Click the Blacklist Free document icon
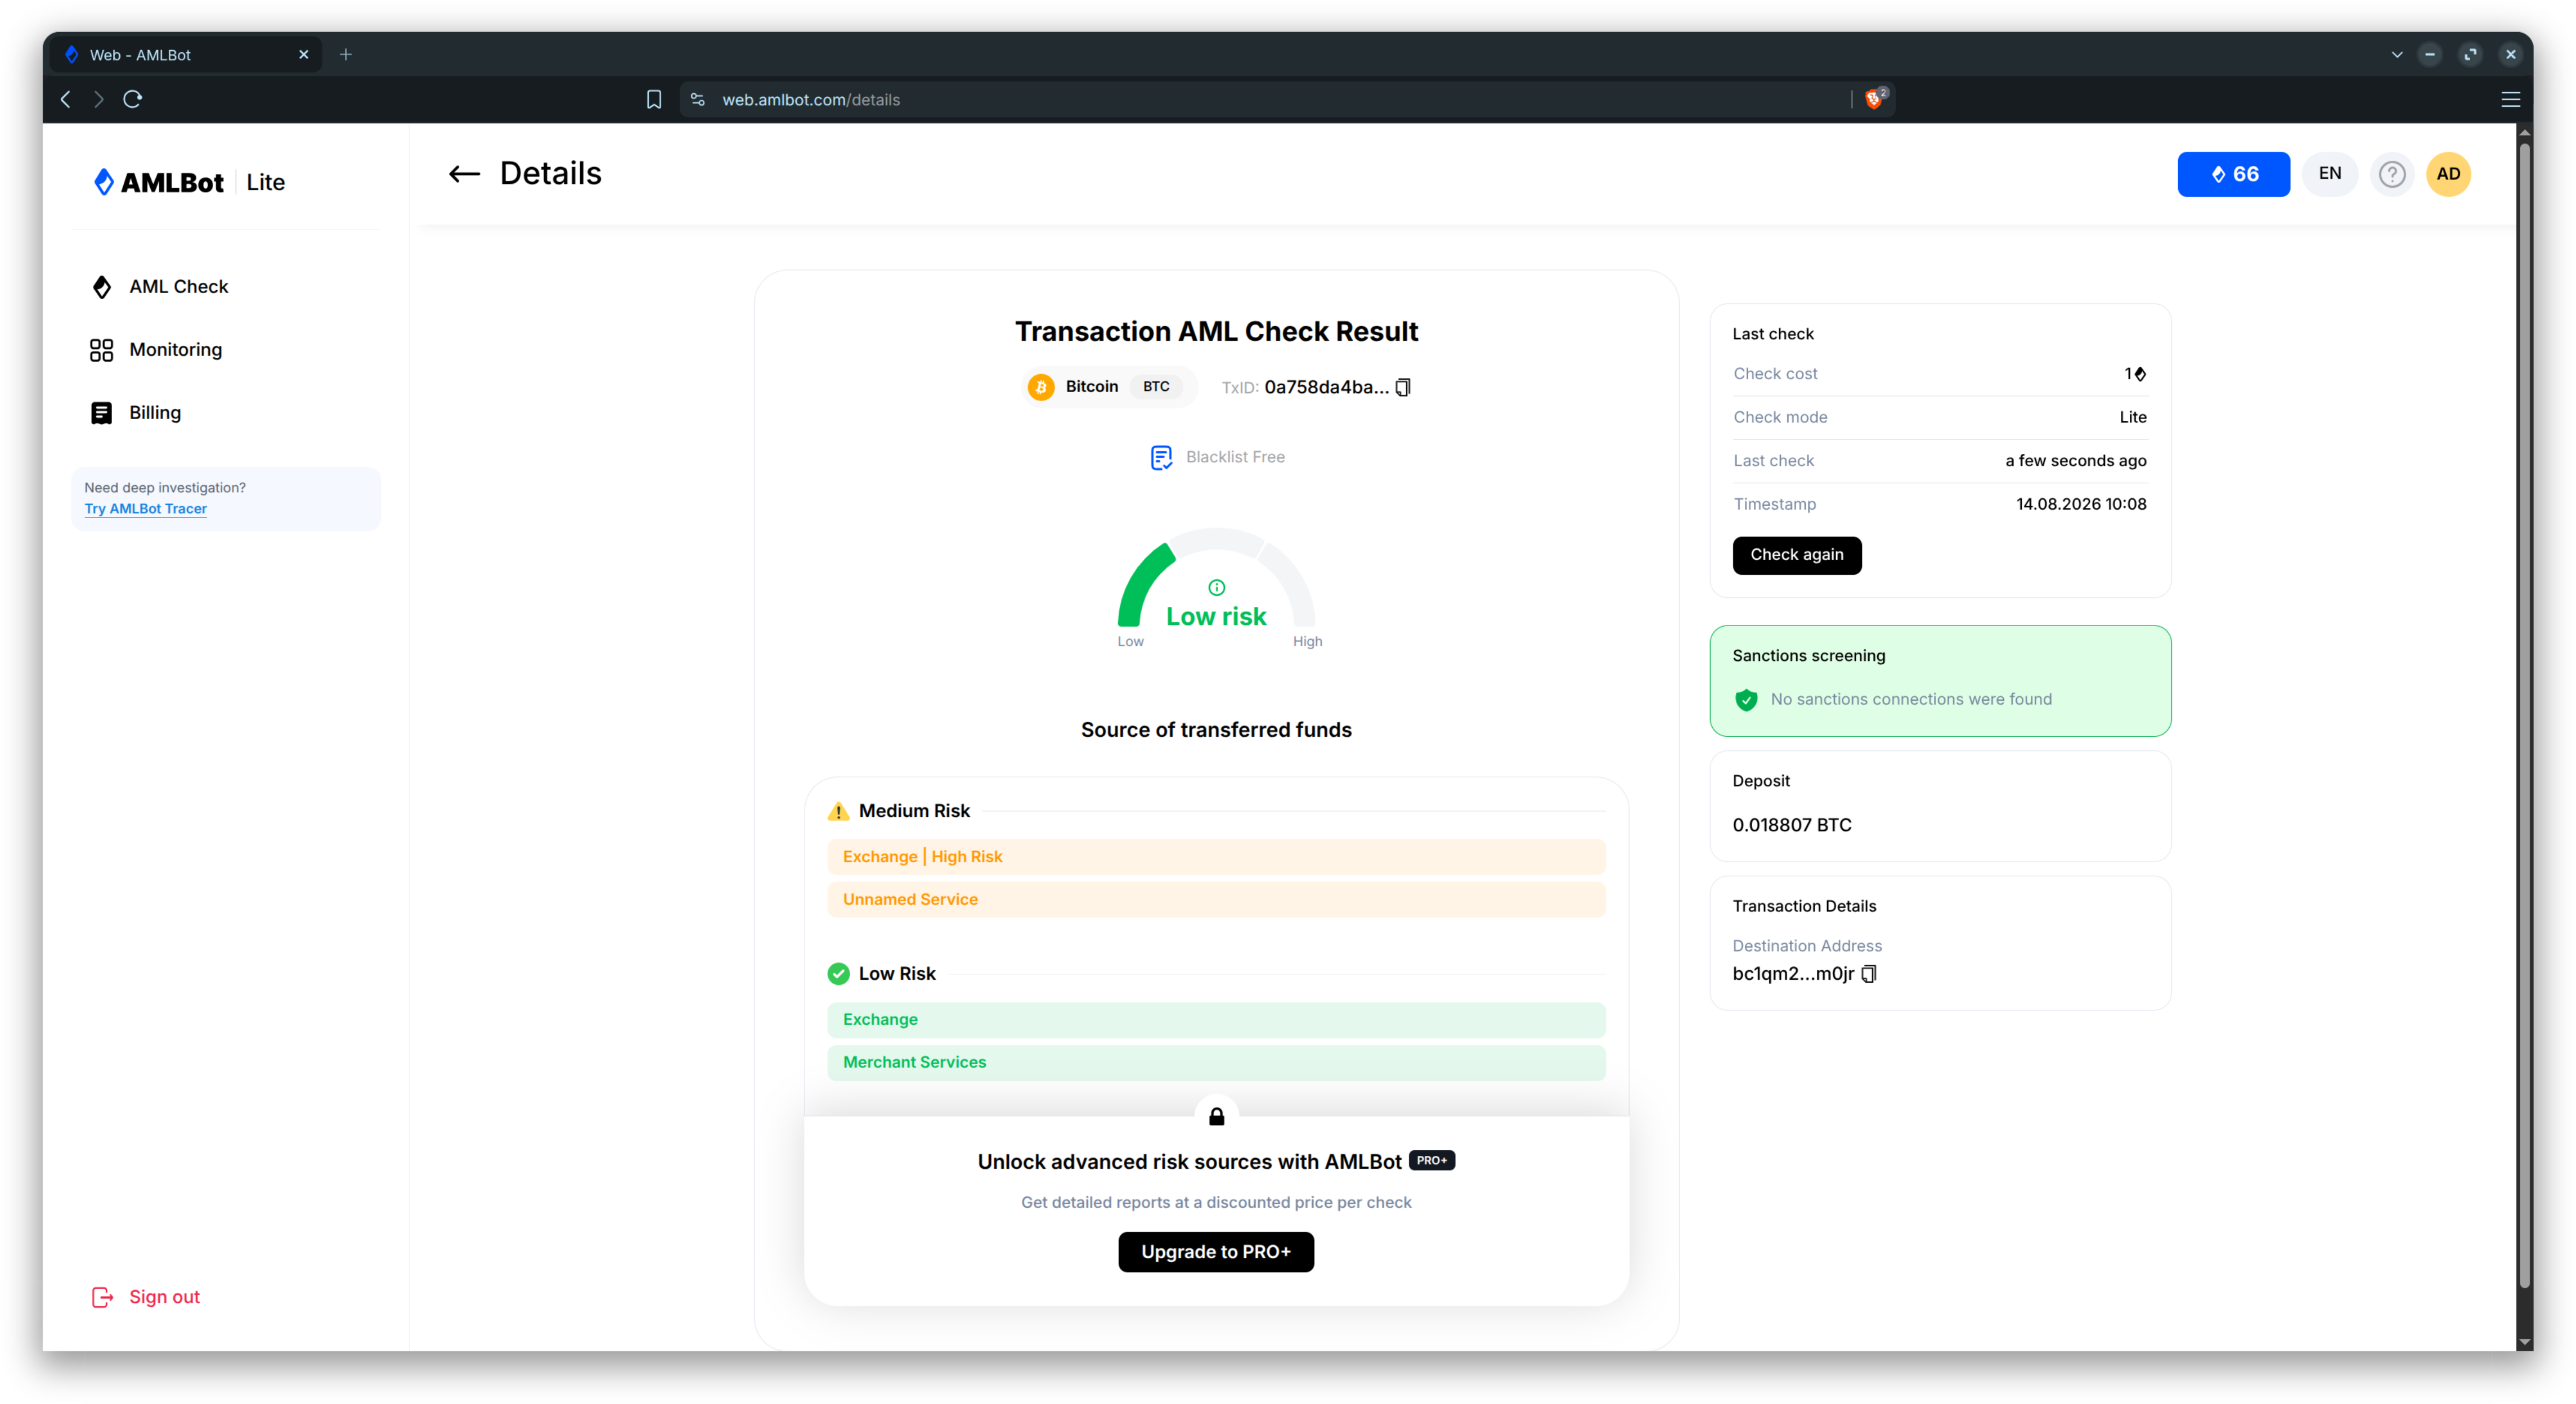Screen dimensions: 2576x1404 coord(1161,457)
